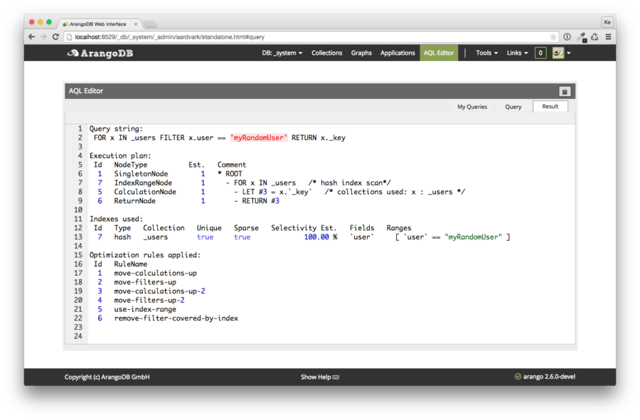The height and width of the screenshot is (420, 640).
Task: Click the browser back arrow
Action: 31,35
